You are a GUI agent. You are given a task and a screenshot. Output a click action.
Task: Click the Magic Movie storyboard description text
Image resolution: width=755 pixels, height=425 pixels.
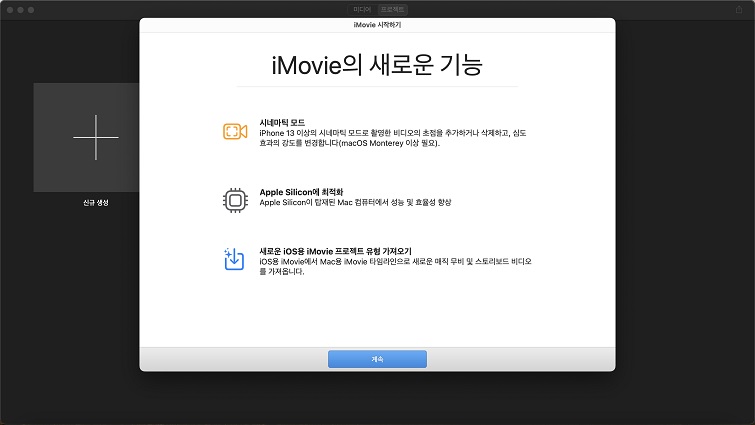point(395,266)
